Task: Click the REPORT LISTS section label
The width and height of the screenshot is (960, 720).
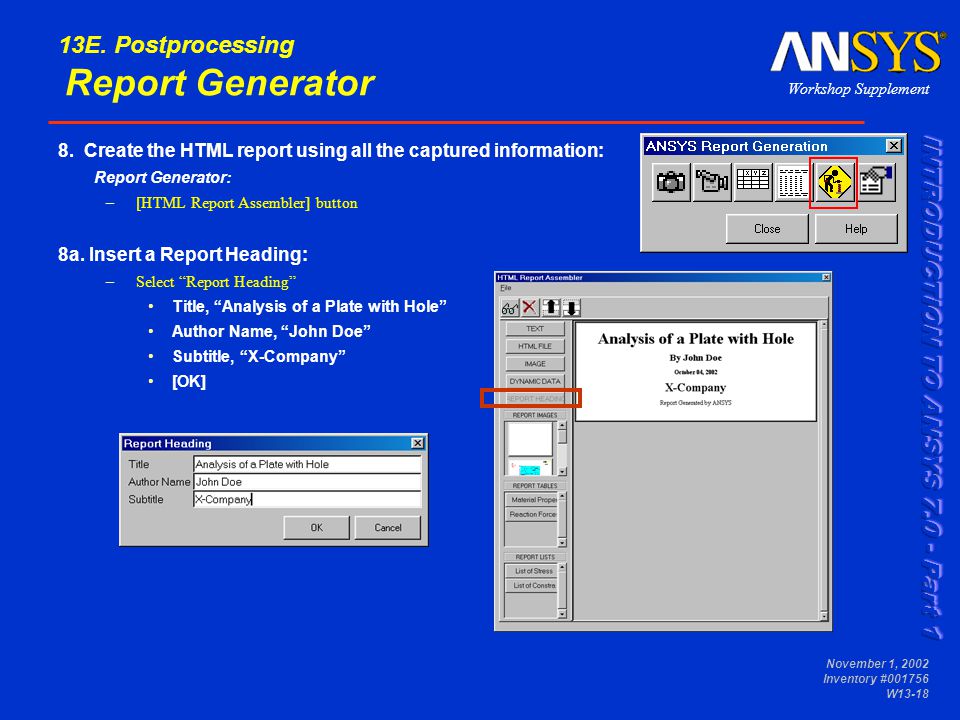Action: tap(535, 557)
